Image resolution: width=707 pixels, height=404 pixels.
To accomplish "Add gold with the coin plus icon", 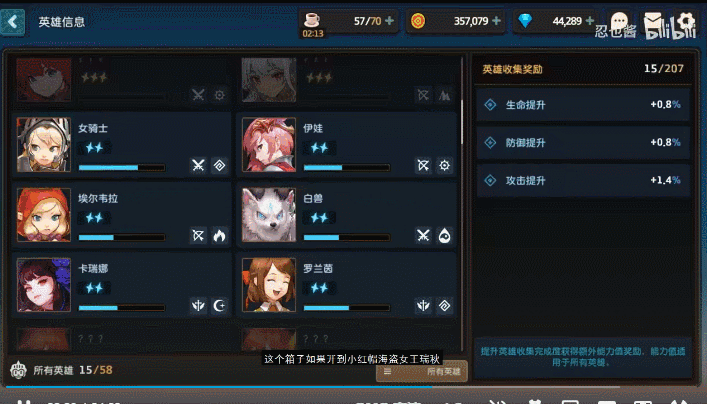I will click(x=496, y=21).
